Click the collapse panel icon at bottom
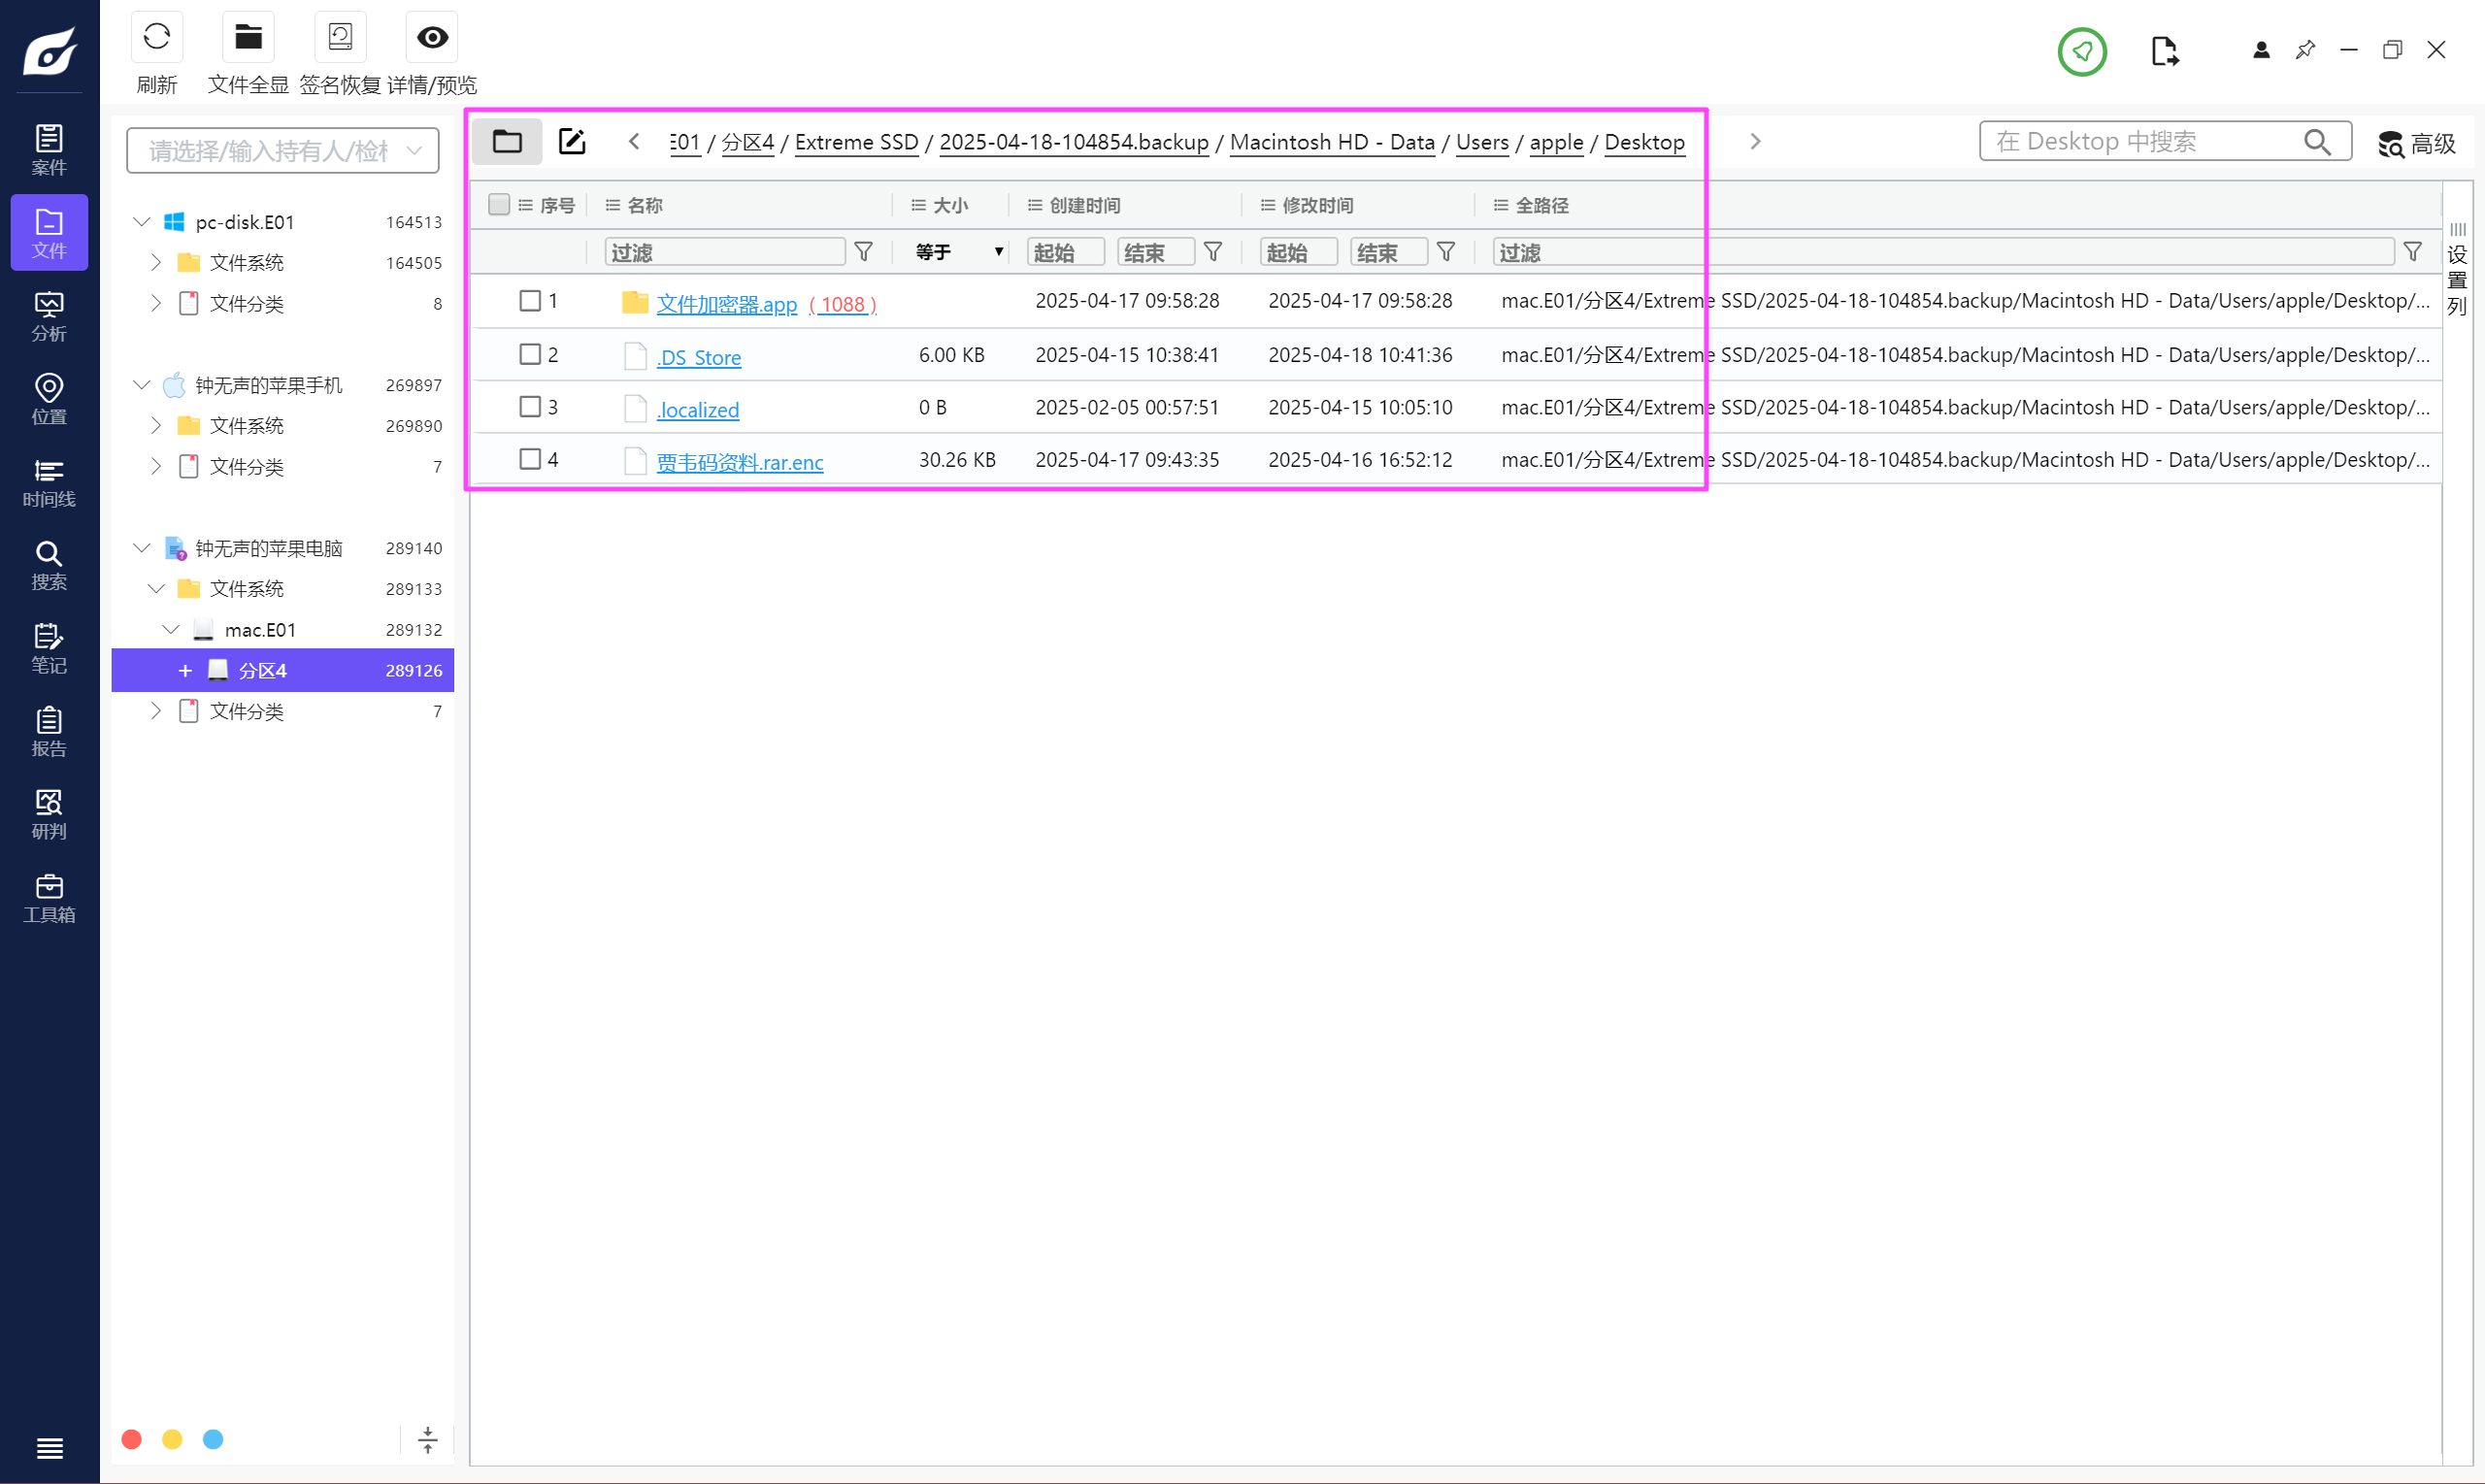 [x=428, y=1439]
